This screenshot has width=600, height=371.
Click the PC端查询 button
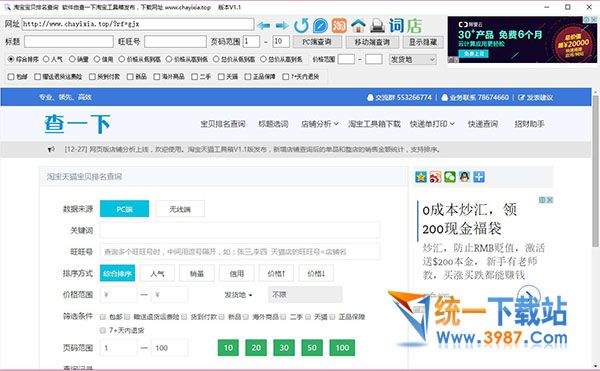coord(317,42)
